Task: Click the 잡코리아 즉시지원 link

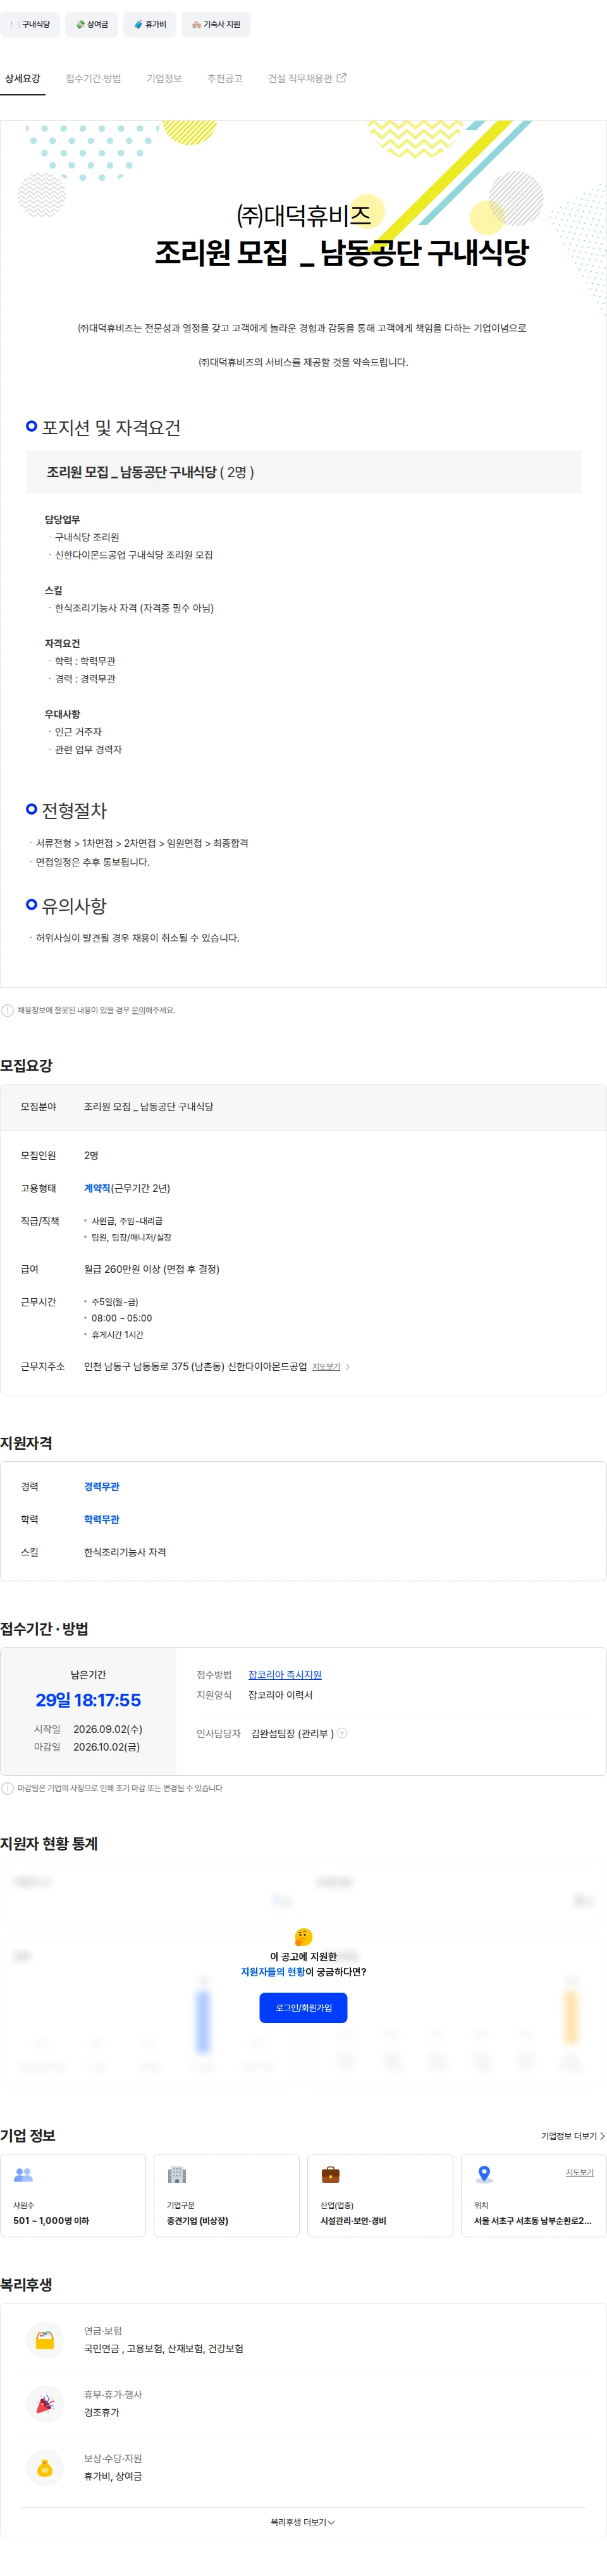Action: (x=285, y=1675)
